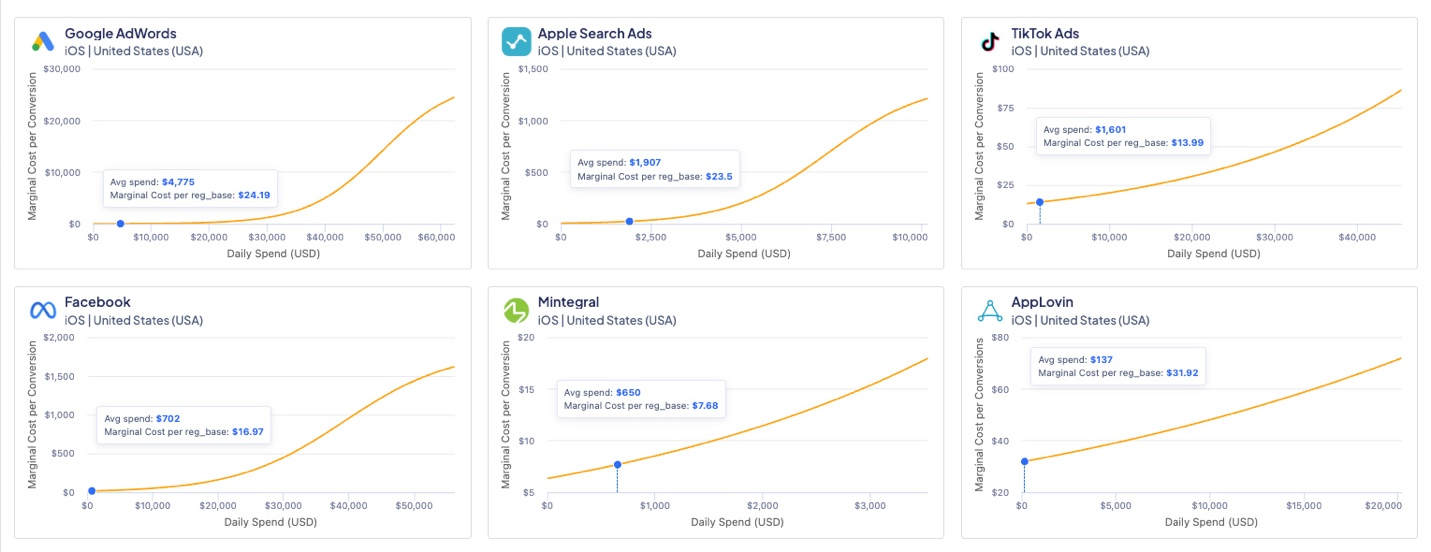
Task: Click the '$15,000' x-axis tick in AppLovin chart
Action: (1305, 506)
